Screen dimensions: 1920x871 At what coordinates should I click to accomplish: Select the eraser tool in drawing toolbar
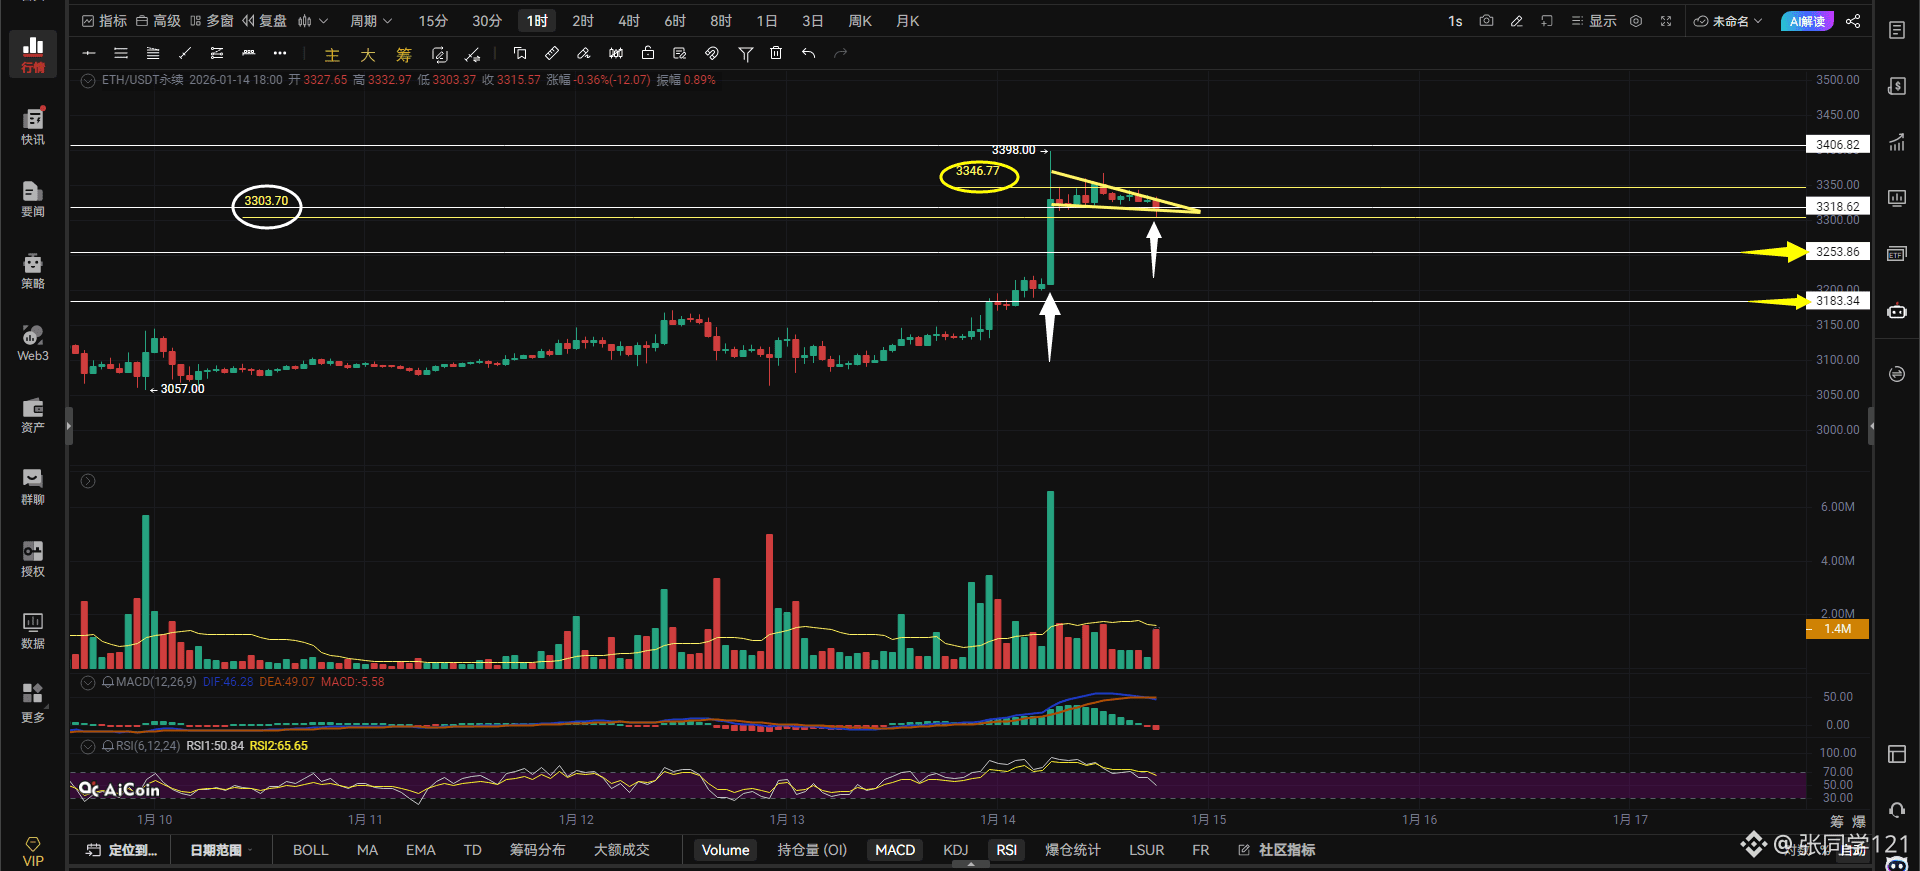click(584, 53)
